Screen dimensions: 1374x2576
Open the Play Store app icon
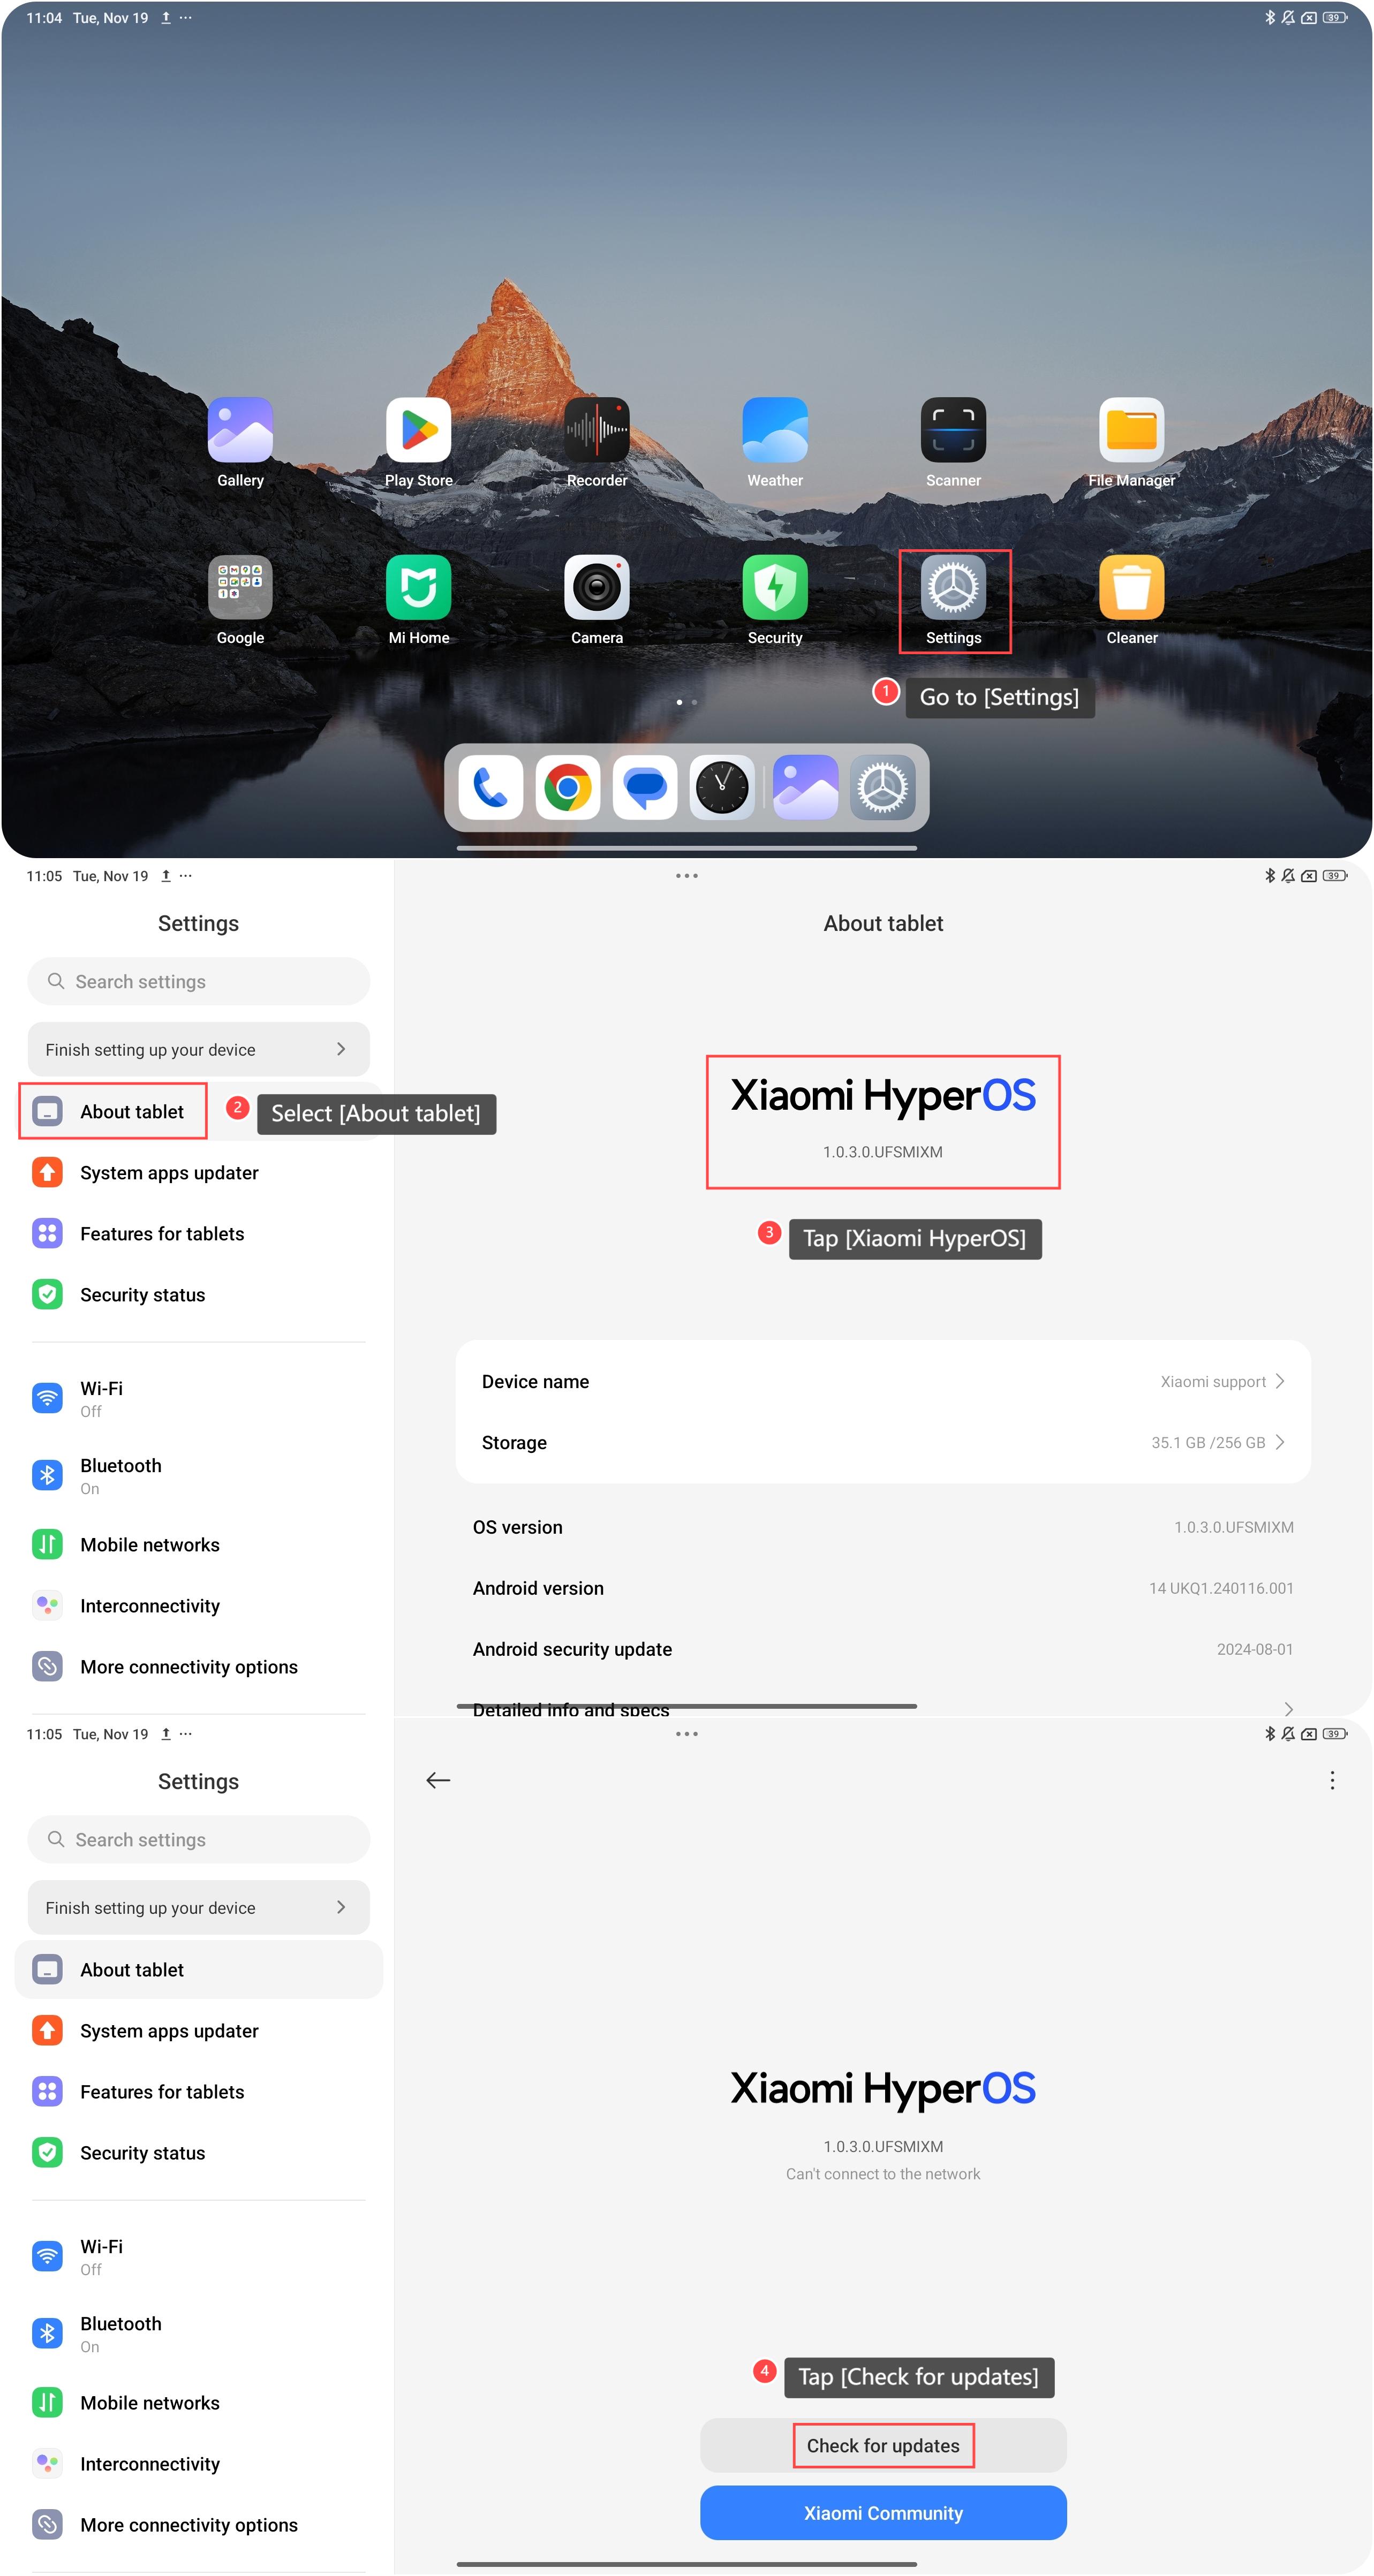pyautogui.click(x=418, y=430)
